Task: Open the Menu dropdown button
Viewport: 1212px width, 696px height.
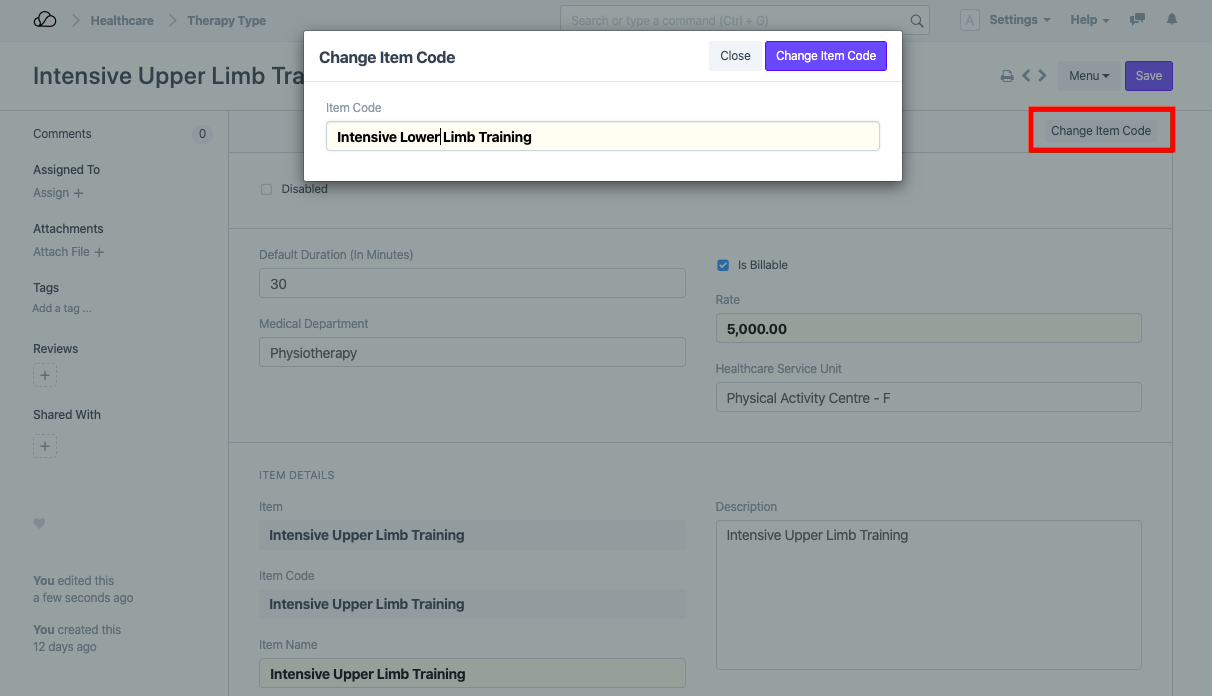Action: [x=1088, y=76]
